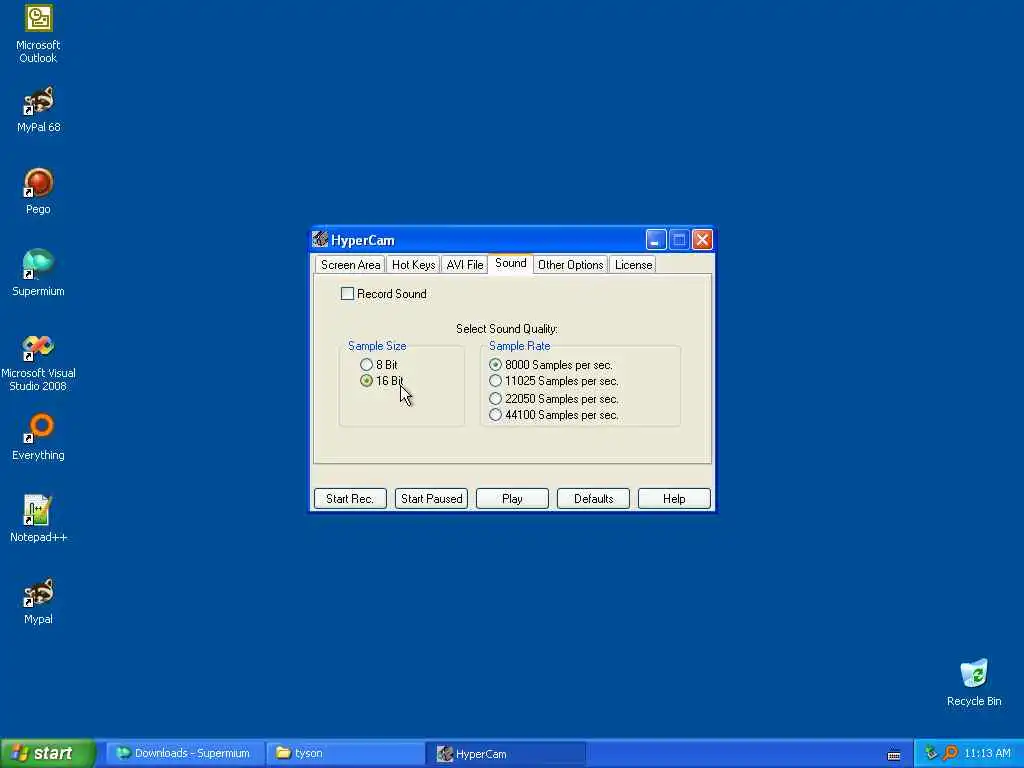Switch to the Screen Area tab
The width and height of the screenshot is (1024, 768).
[350, 264]
